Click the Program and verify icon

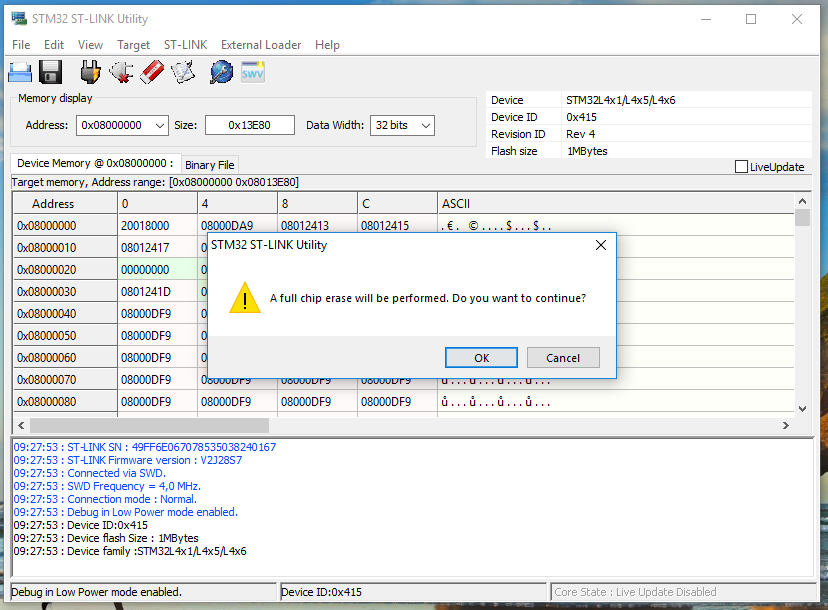pos(183,72)
